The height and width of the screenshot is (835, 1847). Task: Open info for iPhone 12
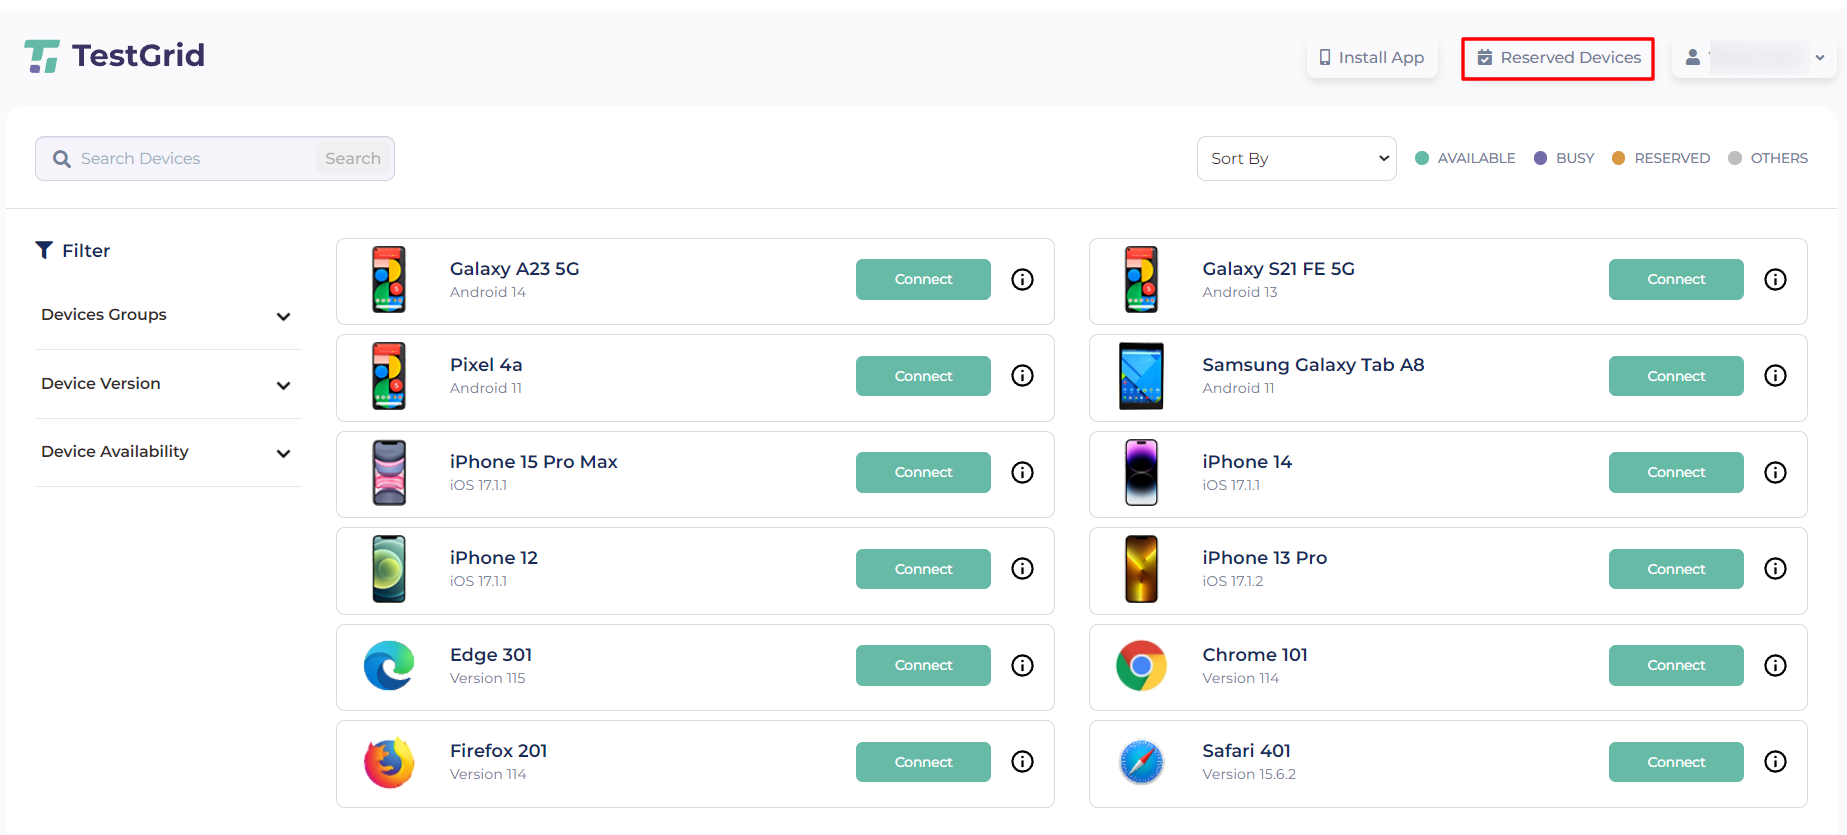(1022, 569)
